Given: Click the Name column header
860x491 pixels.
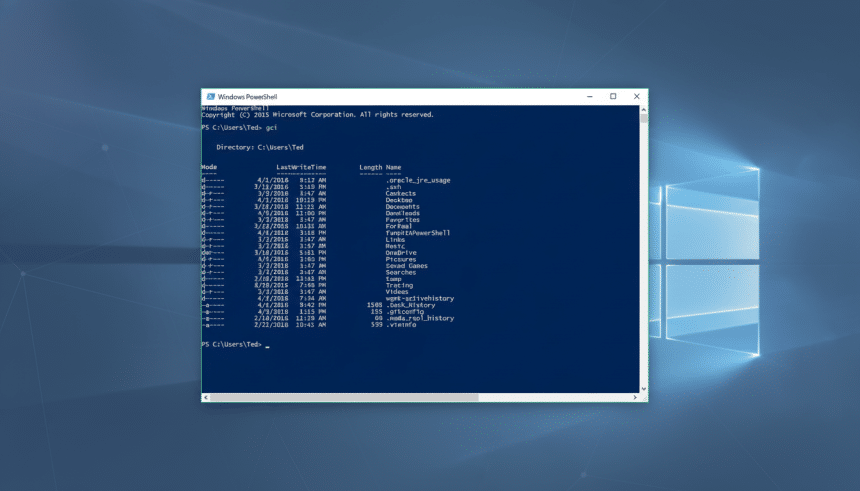Looking at the screenshot, I should coord(394,167).
